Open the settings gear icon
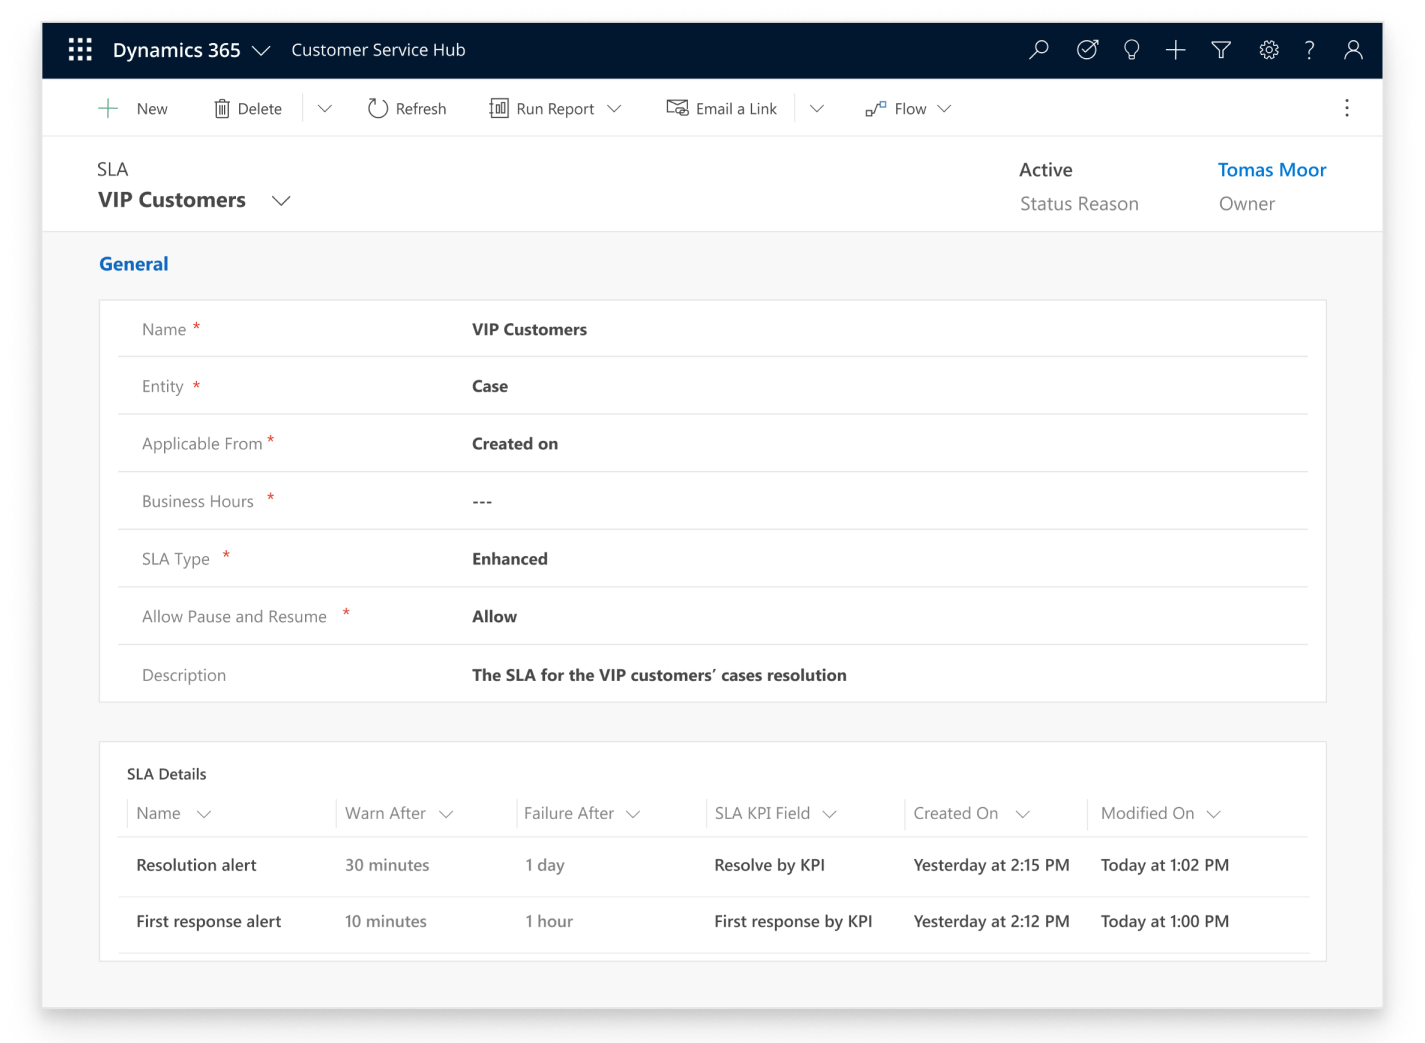The image size is (1425, 1043). 1268,50
